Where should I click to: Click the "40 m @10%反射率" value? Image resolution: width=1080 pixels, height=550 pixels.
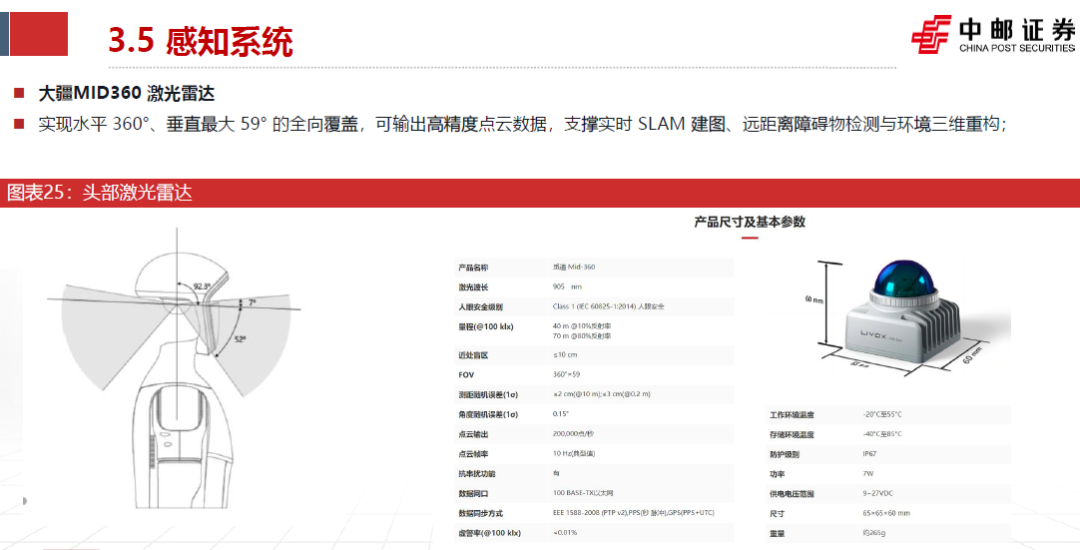point(581,326)
